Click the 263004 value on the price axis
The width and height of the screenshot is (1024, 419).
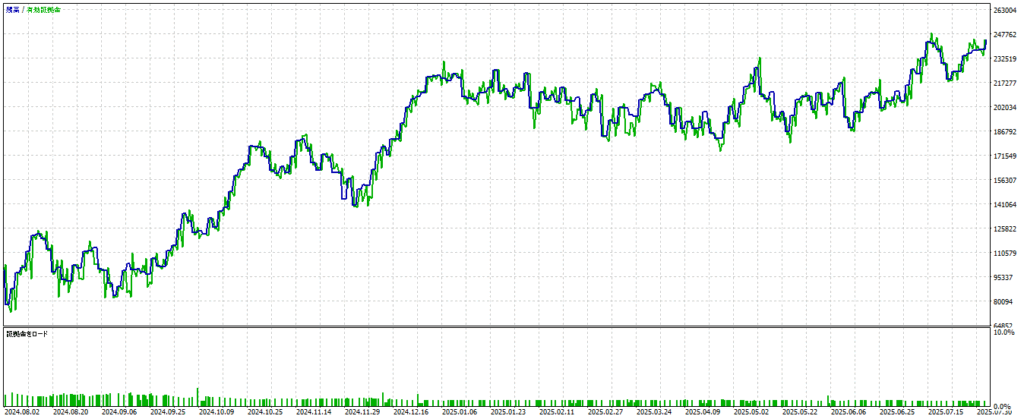coord(1003,11)
